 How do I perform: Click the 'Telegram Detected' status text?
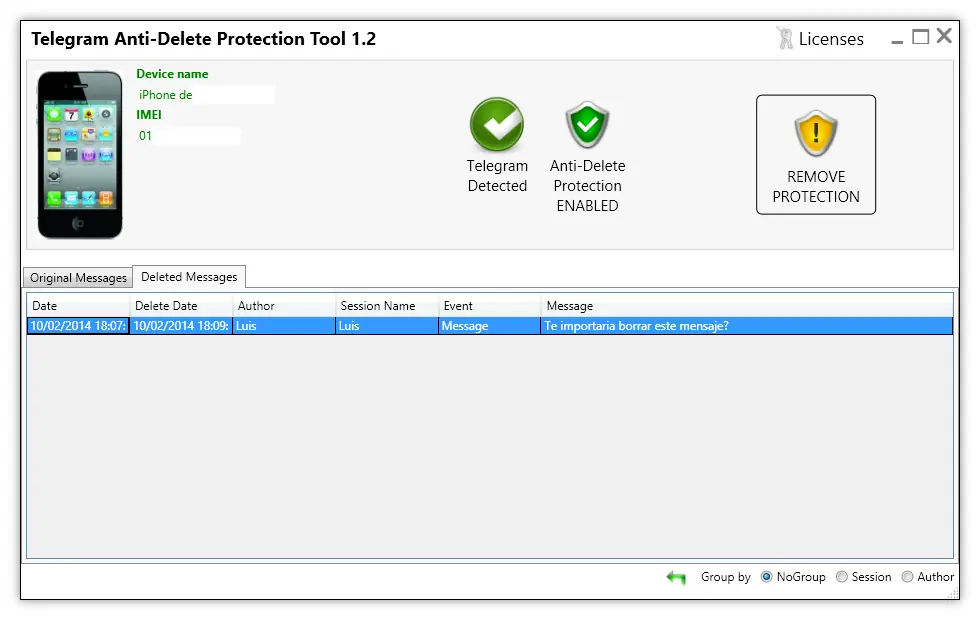tap(498, 176)
